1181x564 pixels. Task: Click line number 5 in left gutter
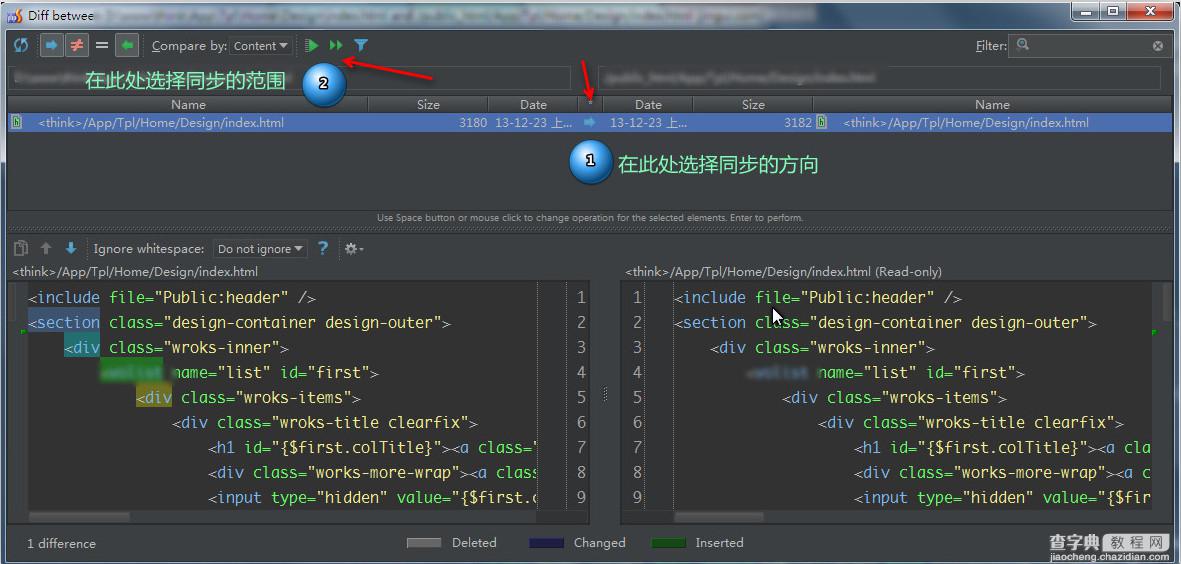pos(581,398)
